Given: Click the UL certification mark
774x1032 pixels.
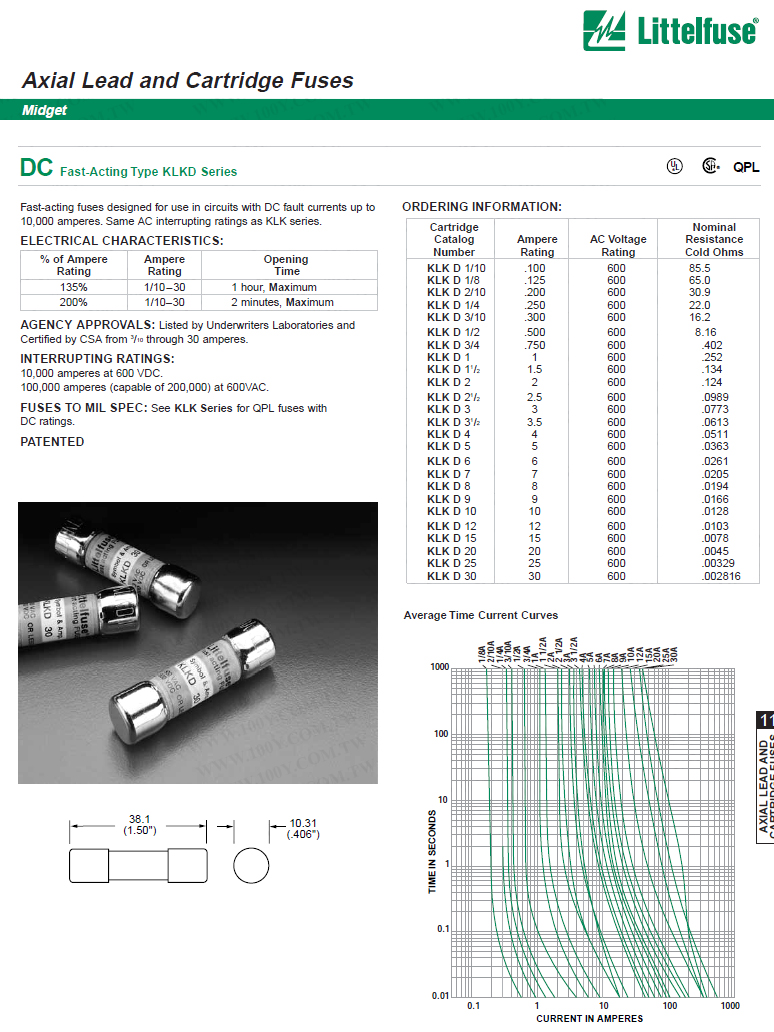Looking at the screenshot, I should (x=675, y=167).
